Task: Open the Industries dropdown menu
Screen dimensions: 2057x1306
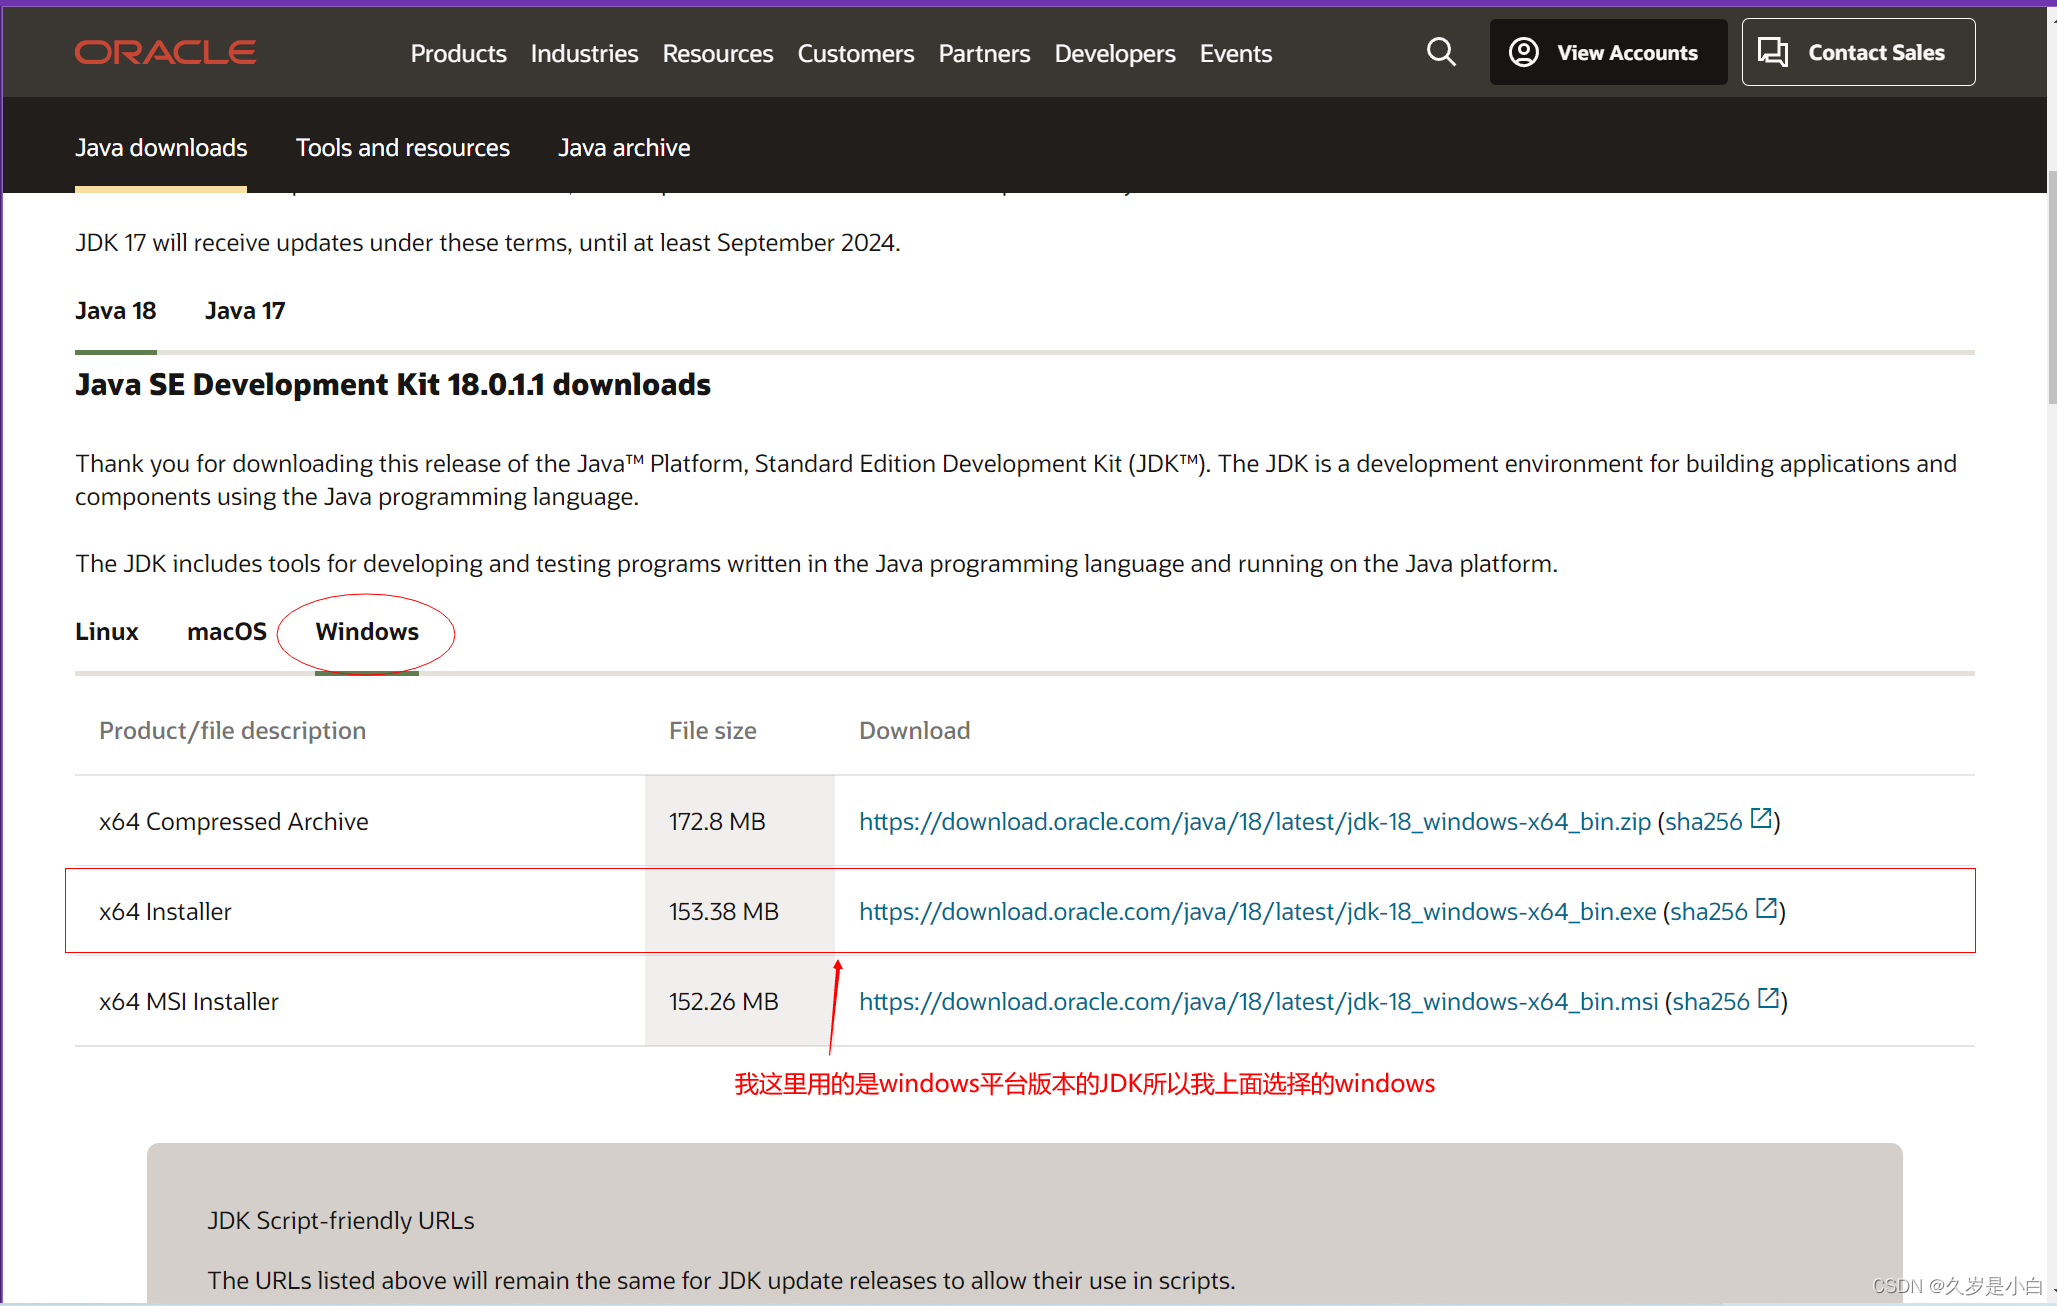Action: (583, 52)
